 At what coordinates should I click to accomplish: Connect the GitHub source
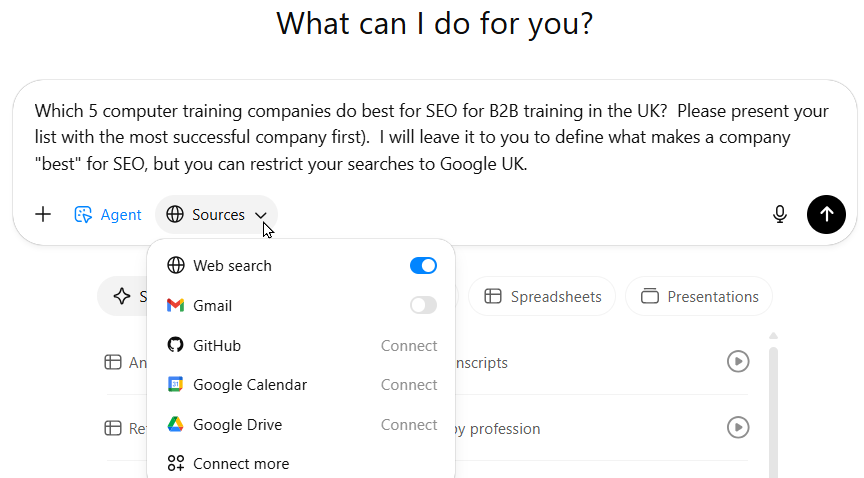coord(409,346)
